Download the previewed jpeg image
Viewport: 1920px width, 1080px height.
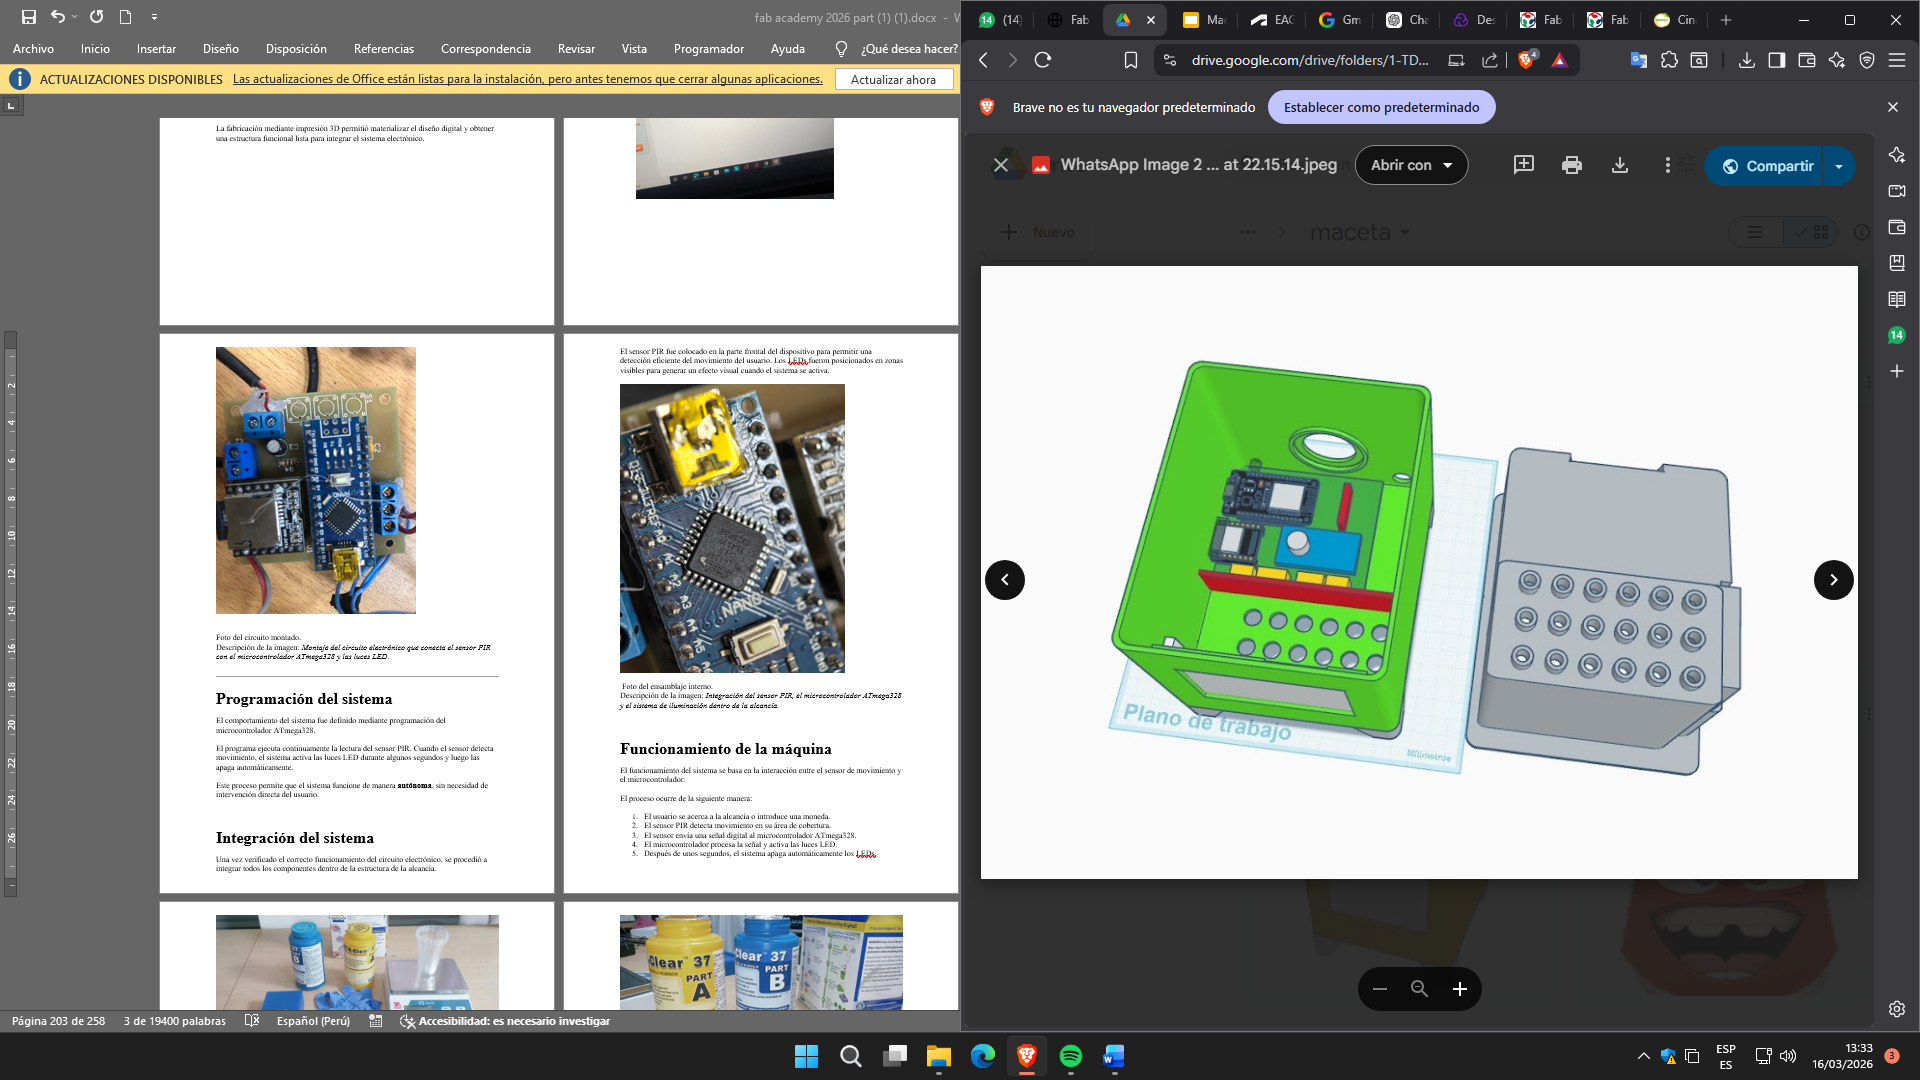tap(1619, 165)
